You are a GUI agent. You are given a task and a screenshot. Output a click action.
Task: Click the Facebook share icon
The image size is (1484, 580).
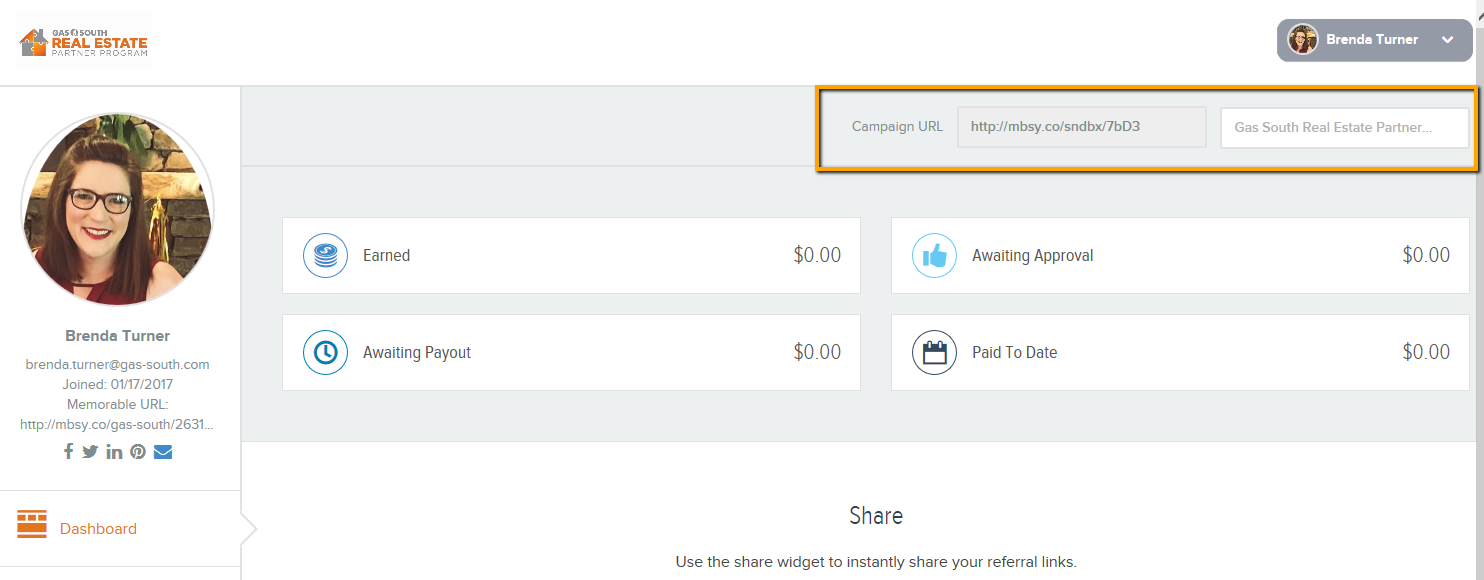click(x=68, y=451)
